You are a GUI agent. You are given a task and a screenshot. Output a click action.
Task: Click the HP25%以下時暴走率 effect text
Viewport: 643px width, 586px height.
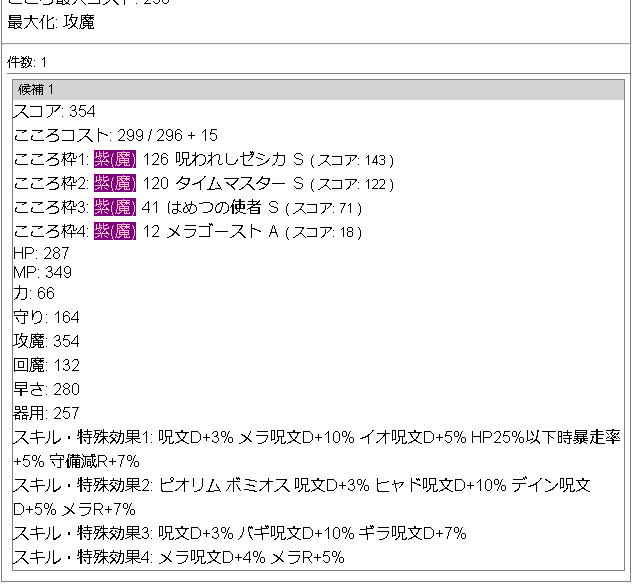click(546, 437)
